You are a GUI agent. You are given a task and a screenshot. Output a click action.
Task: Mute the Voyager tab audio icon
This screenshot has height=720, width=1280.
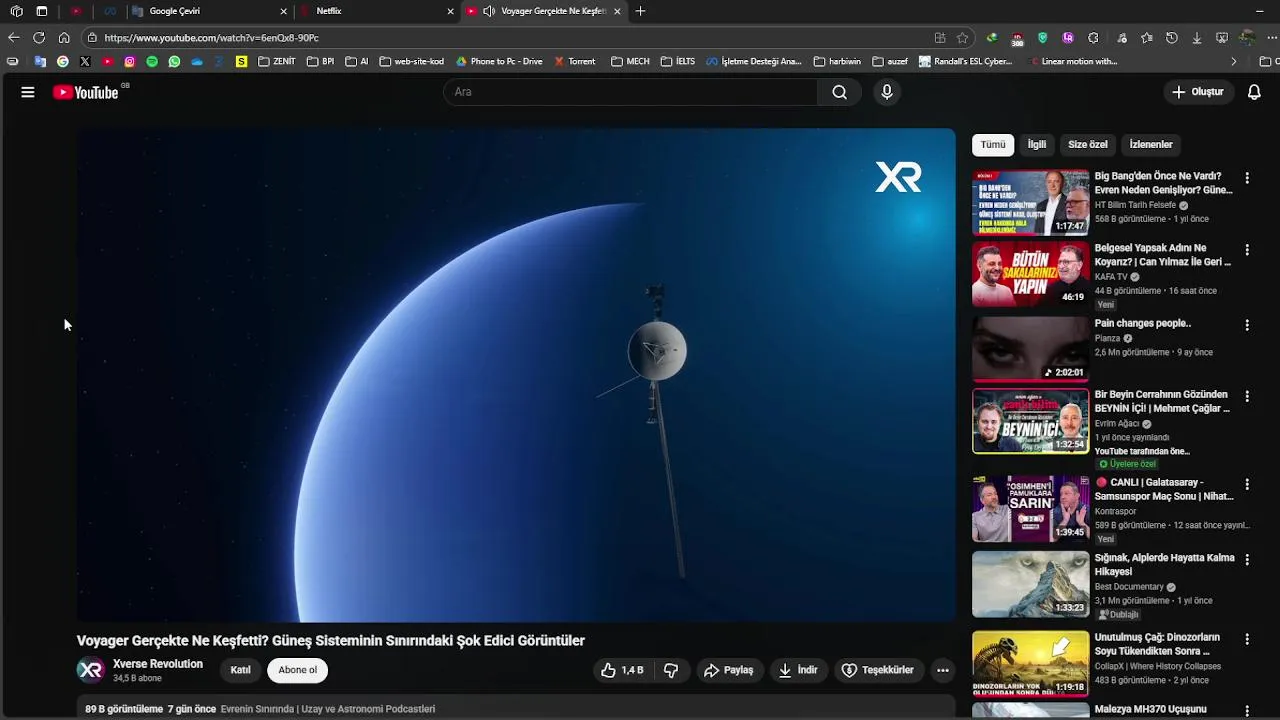coord(489,11)
